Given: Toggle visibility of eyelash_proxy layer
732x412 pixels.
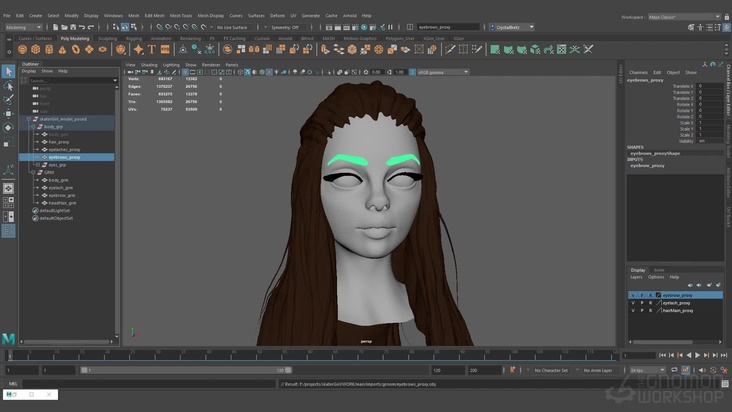Looking at the screenshot, I should (632, 303).
